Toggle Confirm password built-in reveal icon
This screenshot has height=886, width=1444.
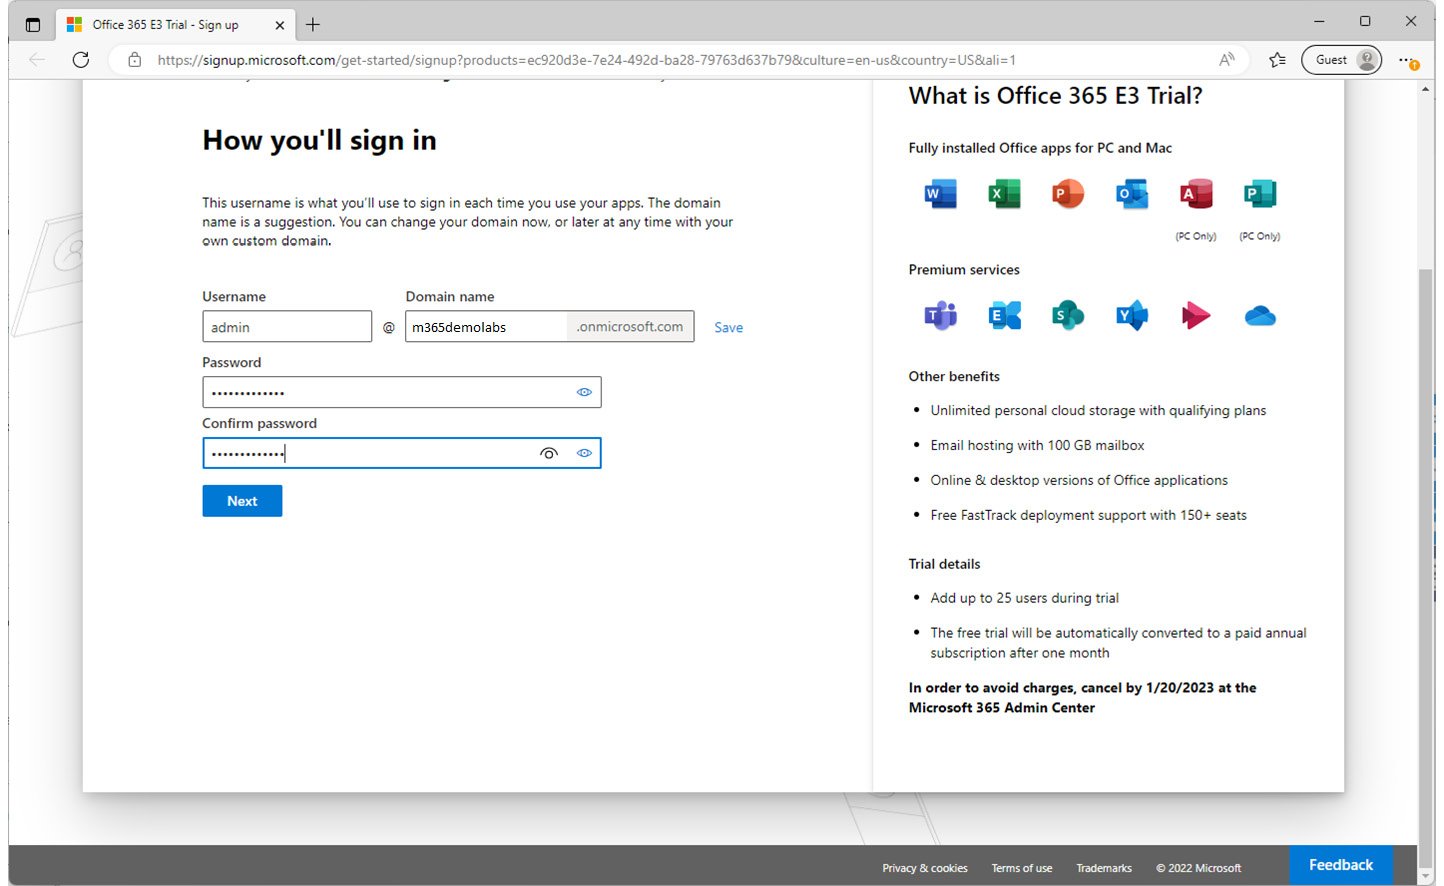pyautogui.click(x=549, y=453)
